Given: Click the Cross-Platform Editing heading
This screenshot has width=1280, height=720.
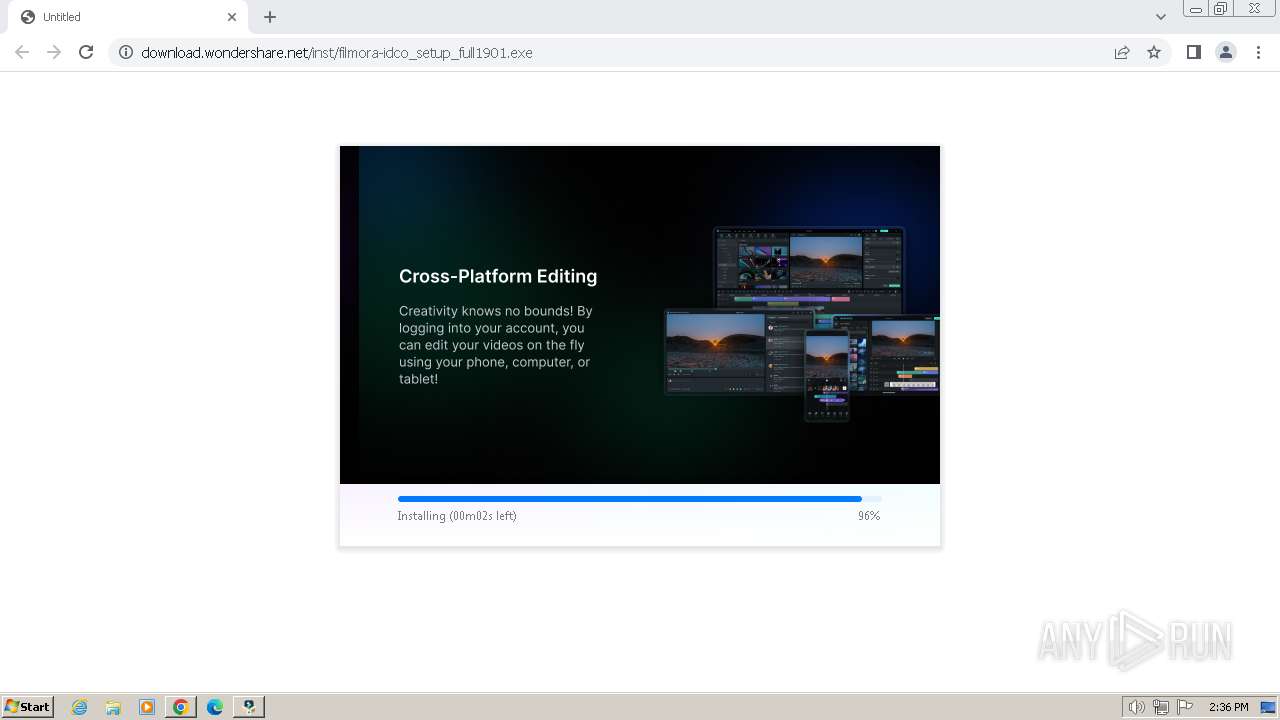Looking at the screenshot, I should click(498, 276).
